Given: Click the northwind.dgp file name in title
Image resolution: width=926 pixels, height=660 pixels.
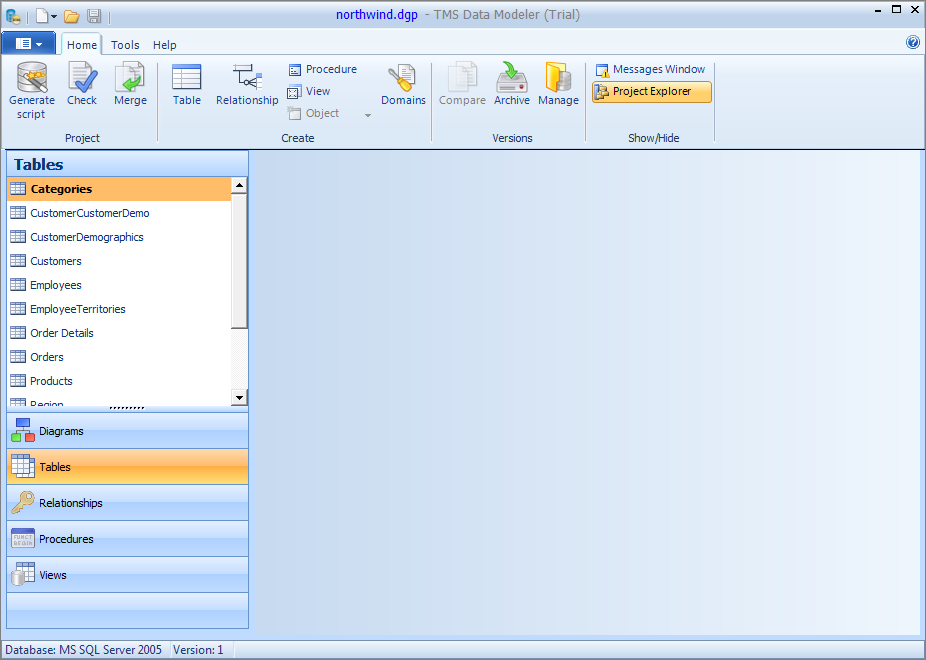Looking at the screenshot, I should pos(377,15).
